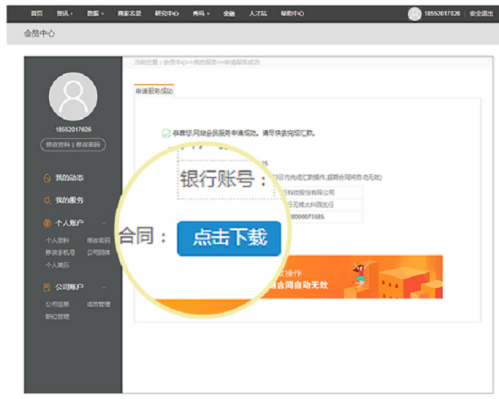The height and width of the screenshot is (399, 499).
Task: Open the 数据 dropdown in top navigation
Action: pos(95,14)
